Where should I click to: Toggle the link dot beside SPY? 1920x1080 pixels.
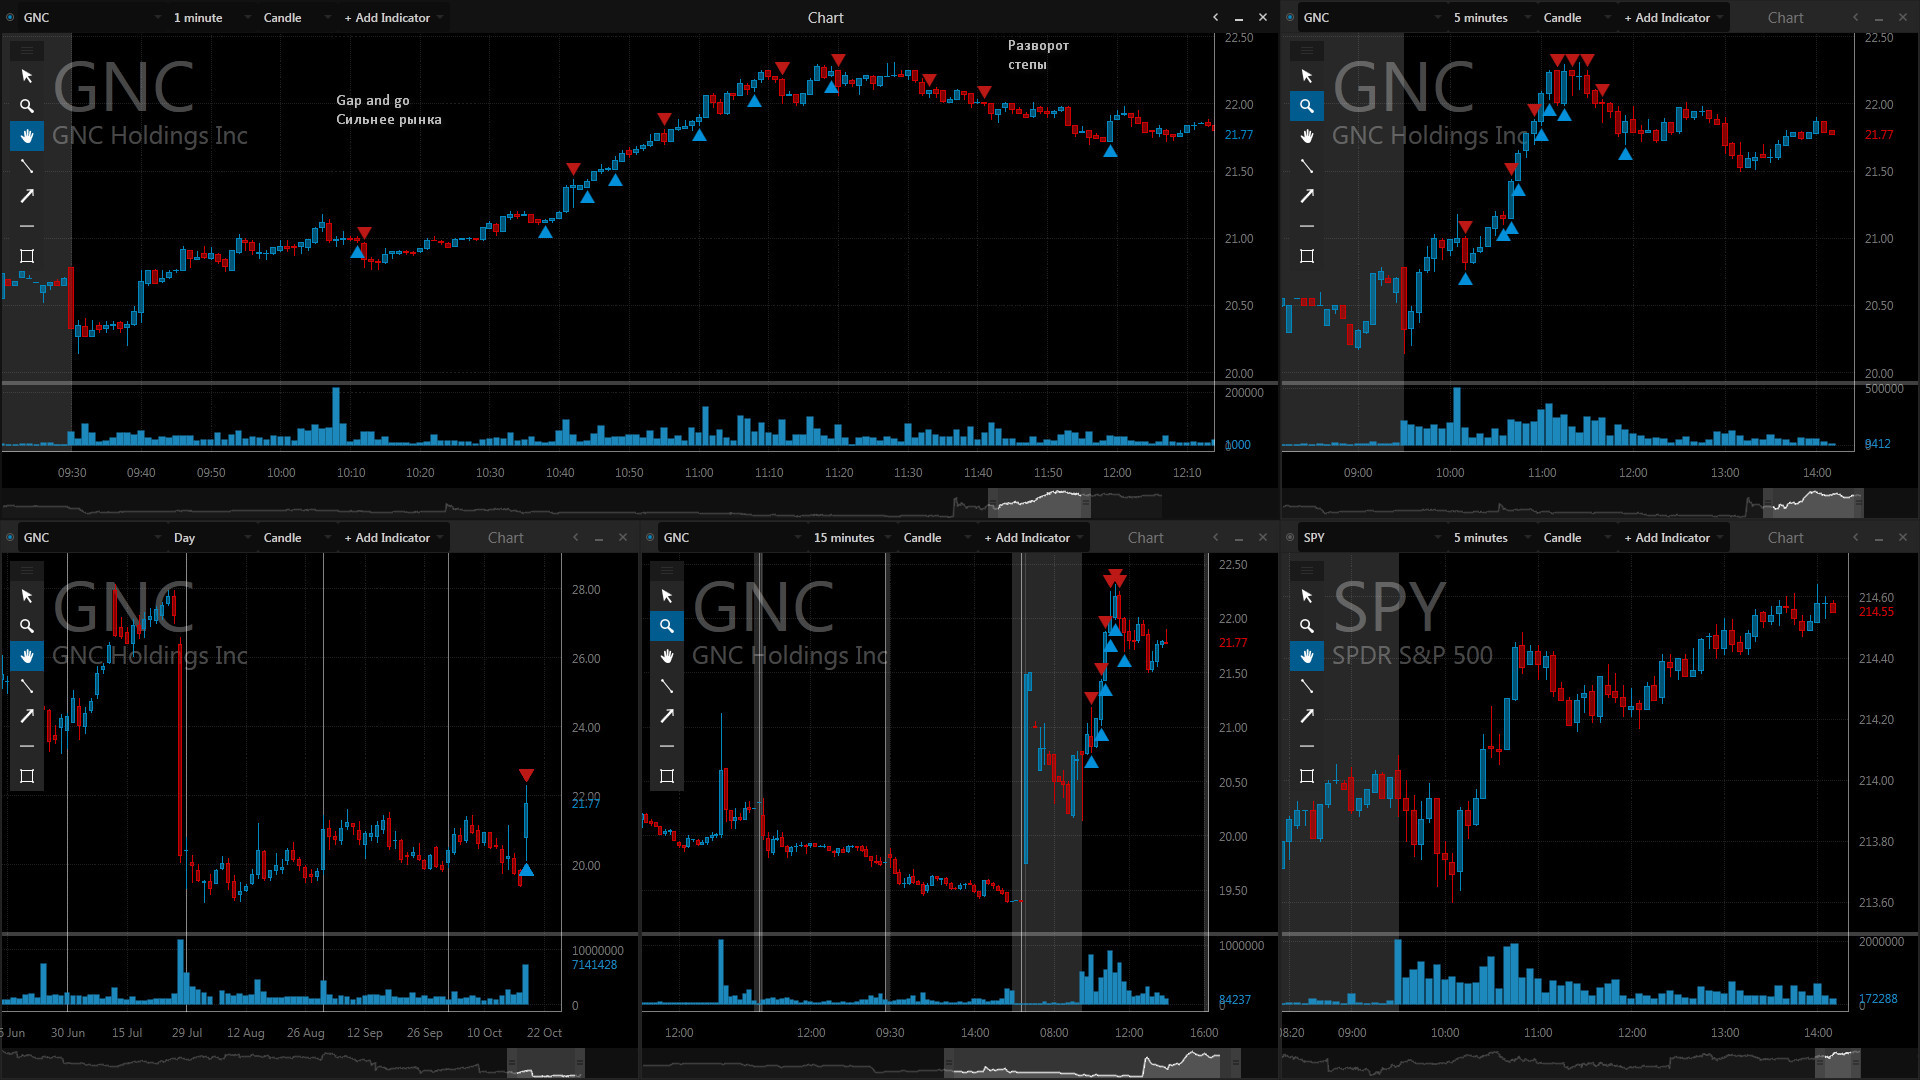point(1290,538)
